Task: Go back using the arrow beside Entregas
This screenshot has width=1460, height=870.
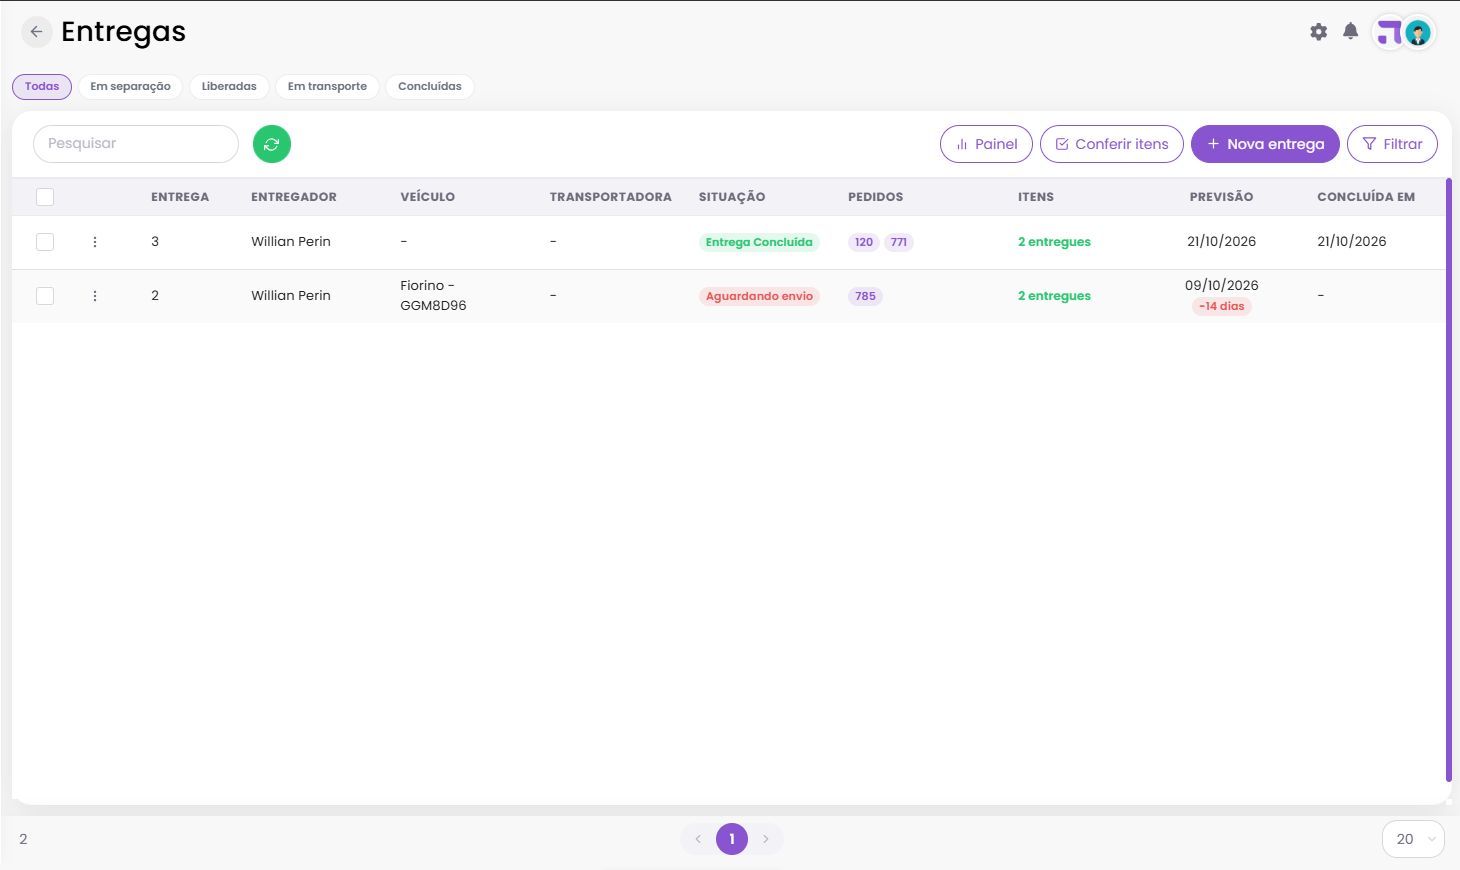Action: [x=36, y=32]
